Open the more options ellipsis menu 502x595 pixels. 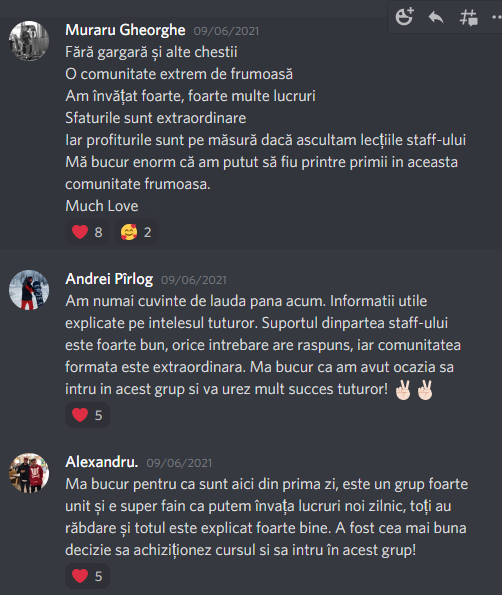click(x=496, y=17)
